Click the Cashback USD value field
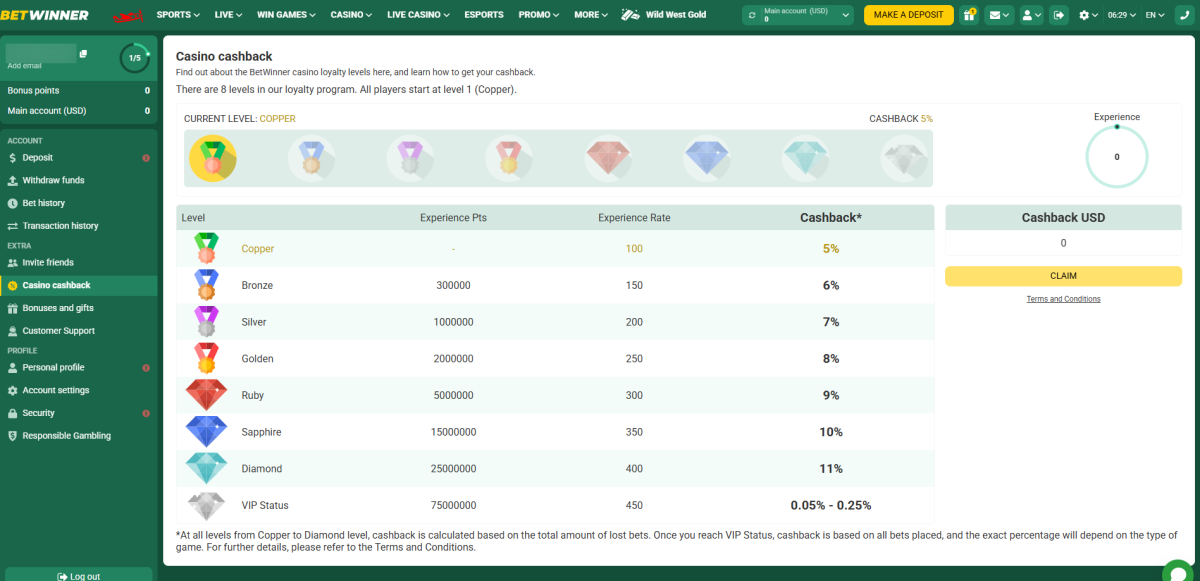Viewport: 1200px width, 581px height. [1063, 243]
